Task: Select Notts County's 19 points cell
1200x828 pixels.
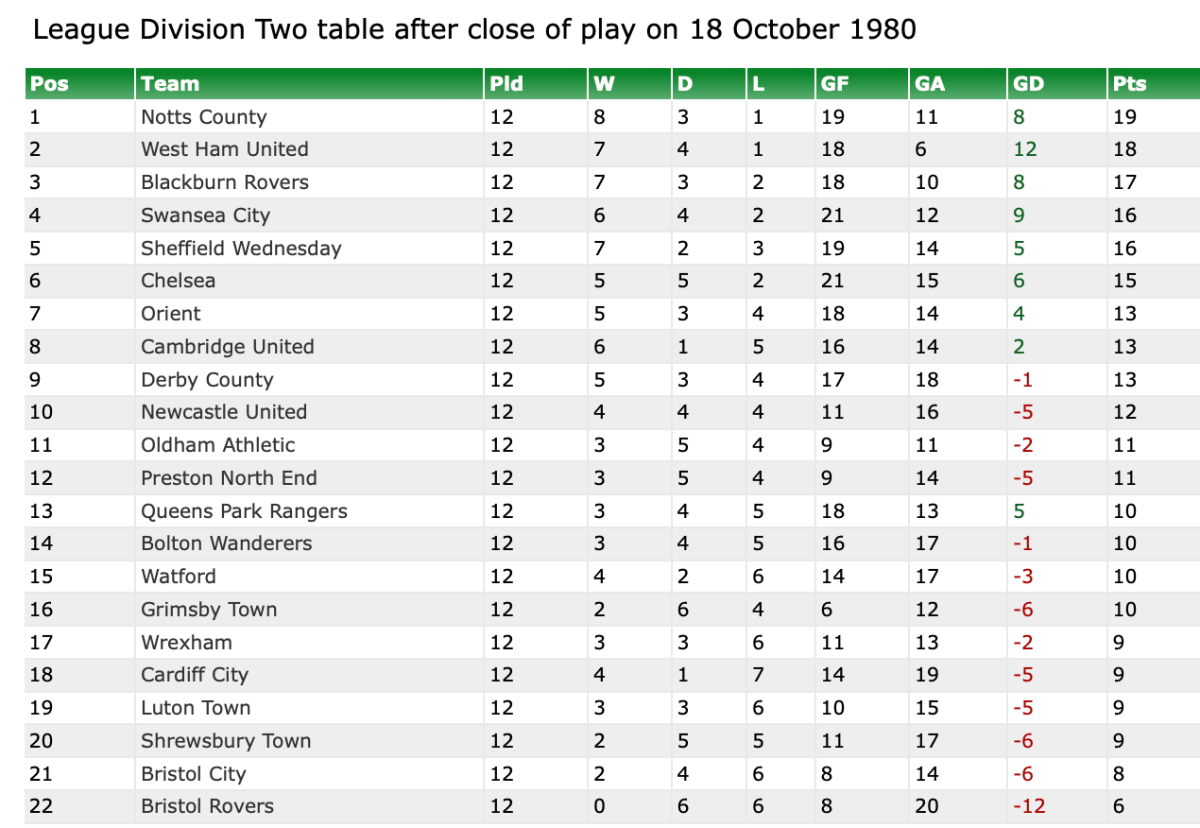Action: (1125, 117)
